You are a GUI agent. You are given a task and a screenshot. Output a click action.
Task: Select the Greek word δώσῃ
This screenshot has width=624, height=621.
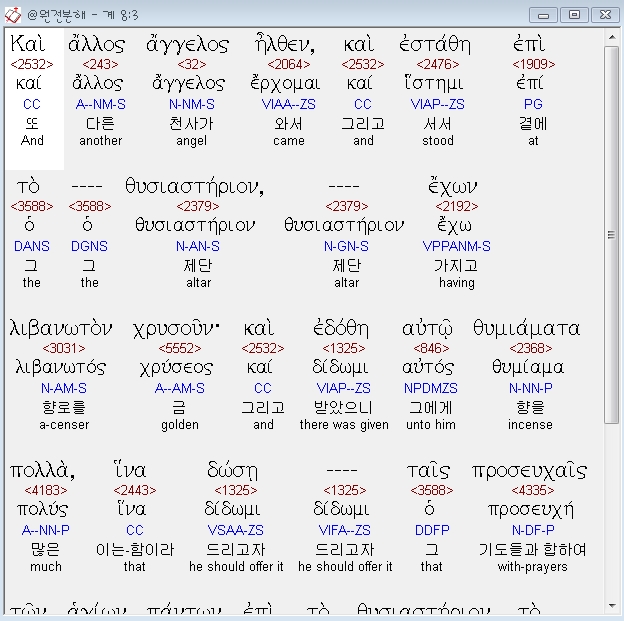tap(232, 471)
